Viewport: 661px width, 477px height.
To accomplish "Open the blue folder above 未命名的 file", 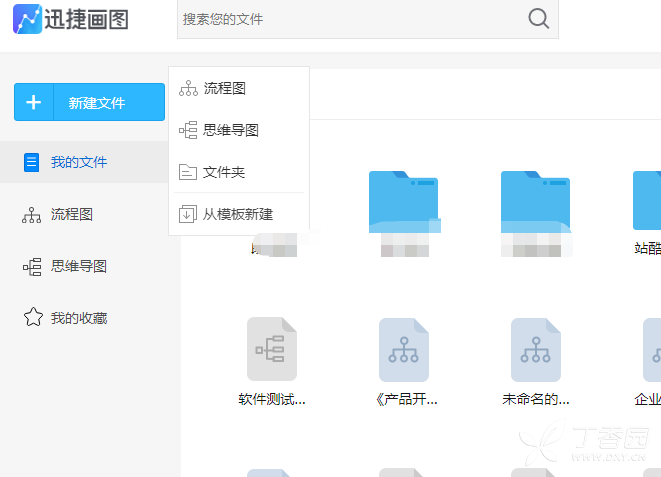I will tap(535, 202).
